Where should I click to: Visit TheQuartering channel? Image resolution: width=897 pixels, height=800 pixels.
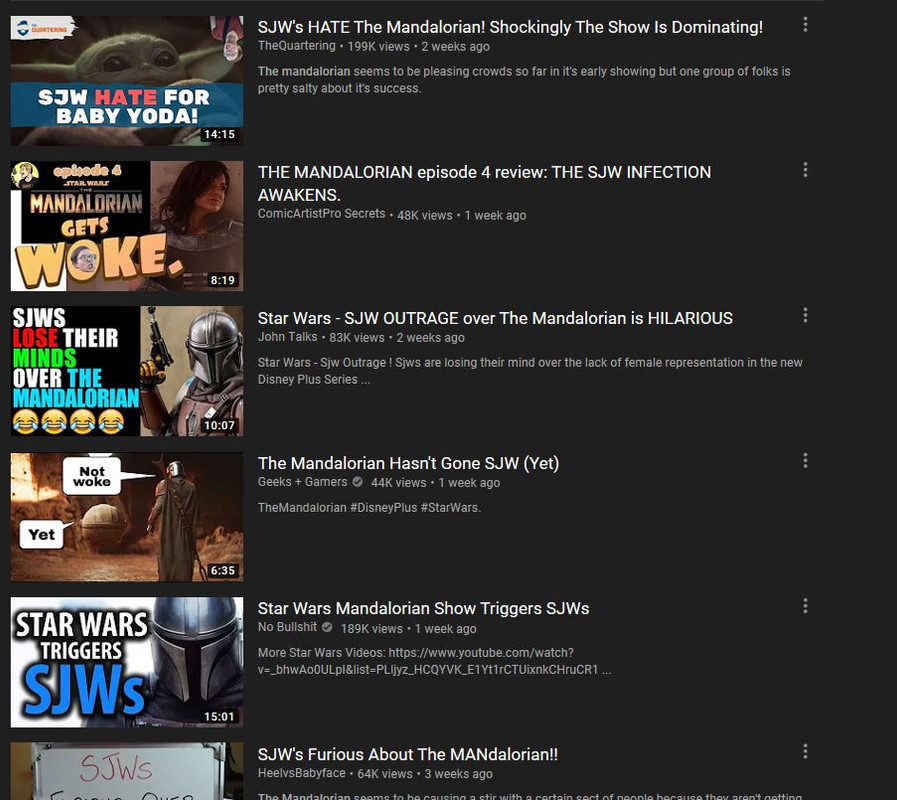296,46
